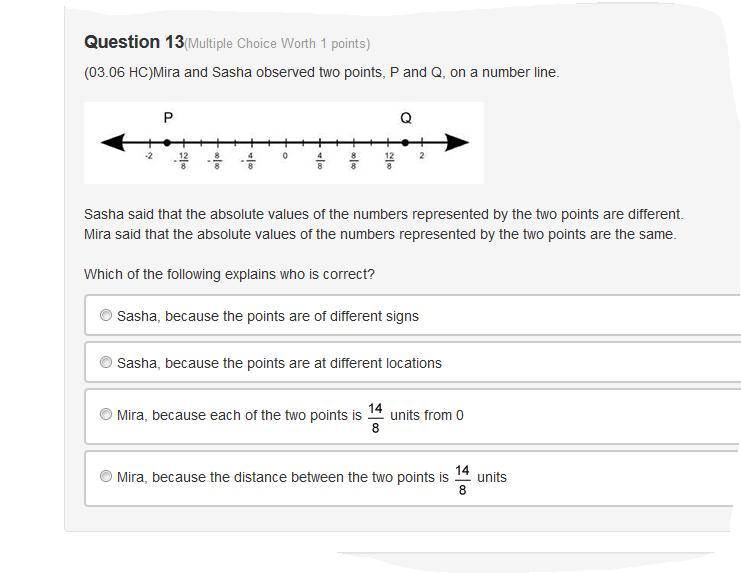Choose radio for Mira, 14/8 units from 0
Screen dimensions: 741x573
pos(106,414)
